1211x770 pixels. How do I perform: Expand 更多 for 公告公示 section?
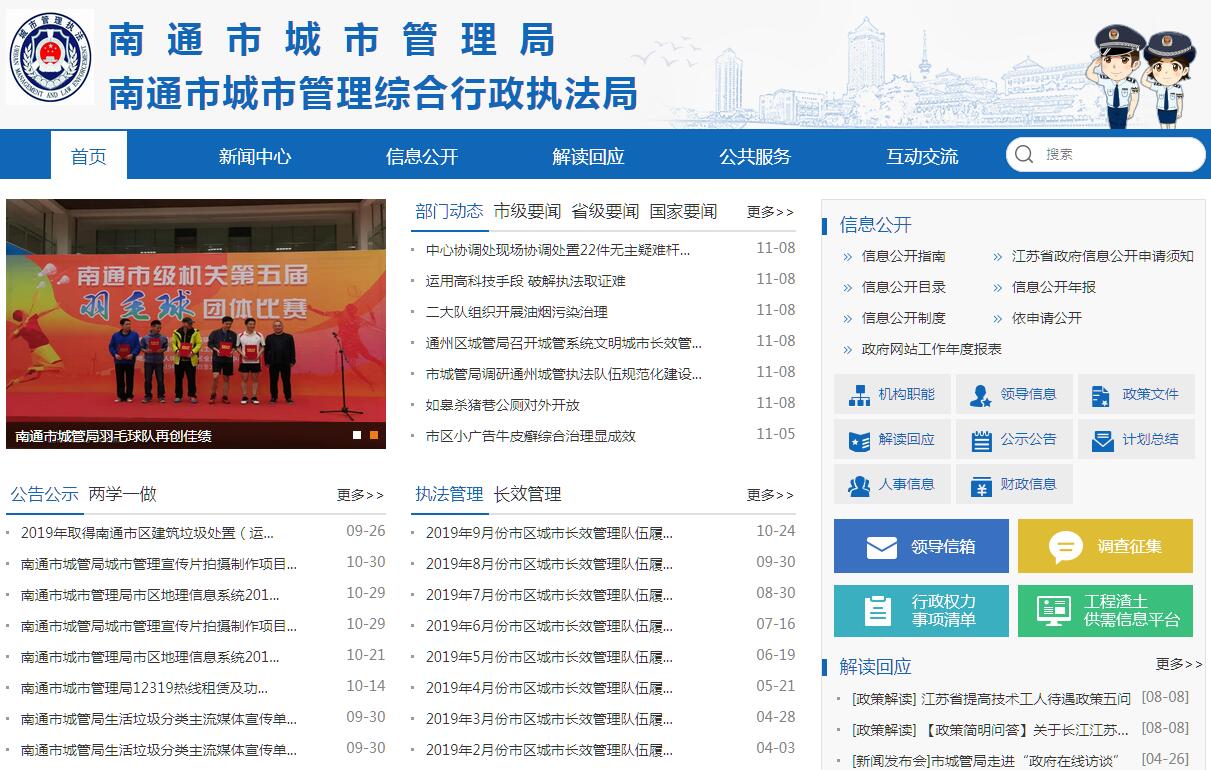point(360,495)
